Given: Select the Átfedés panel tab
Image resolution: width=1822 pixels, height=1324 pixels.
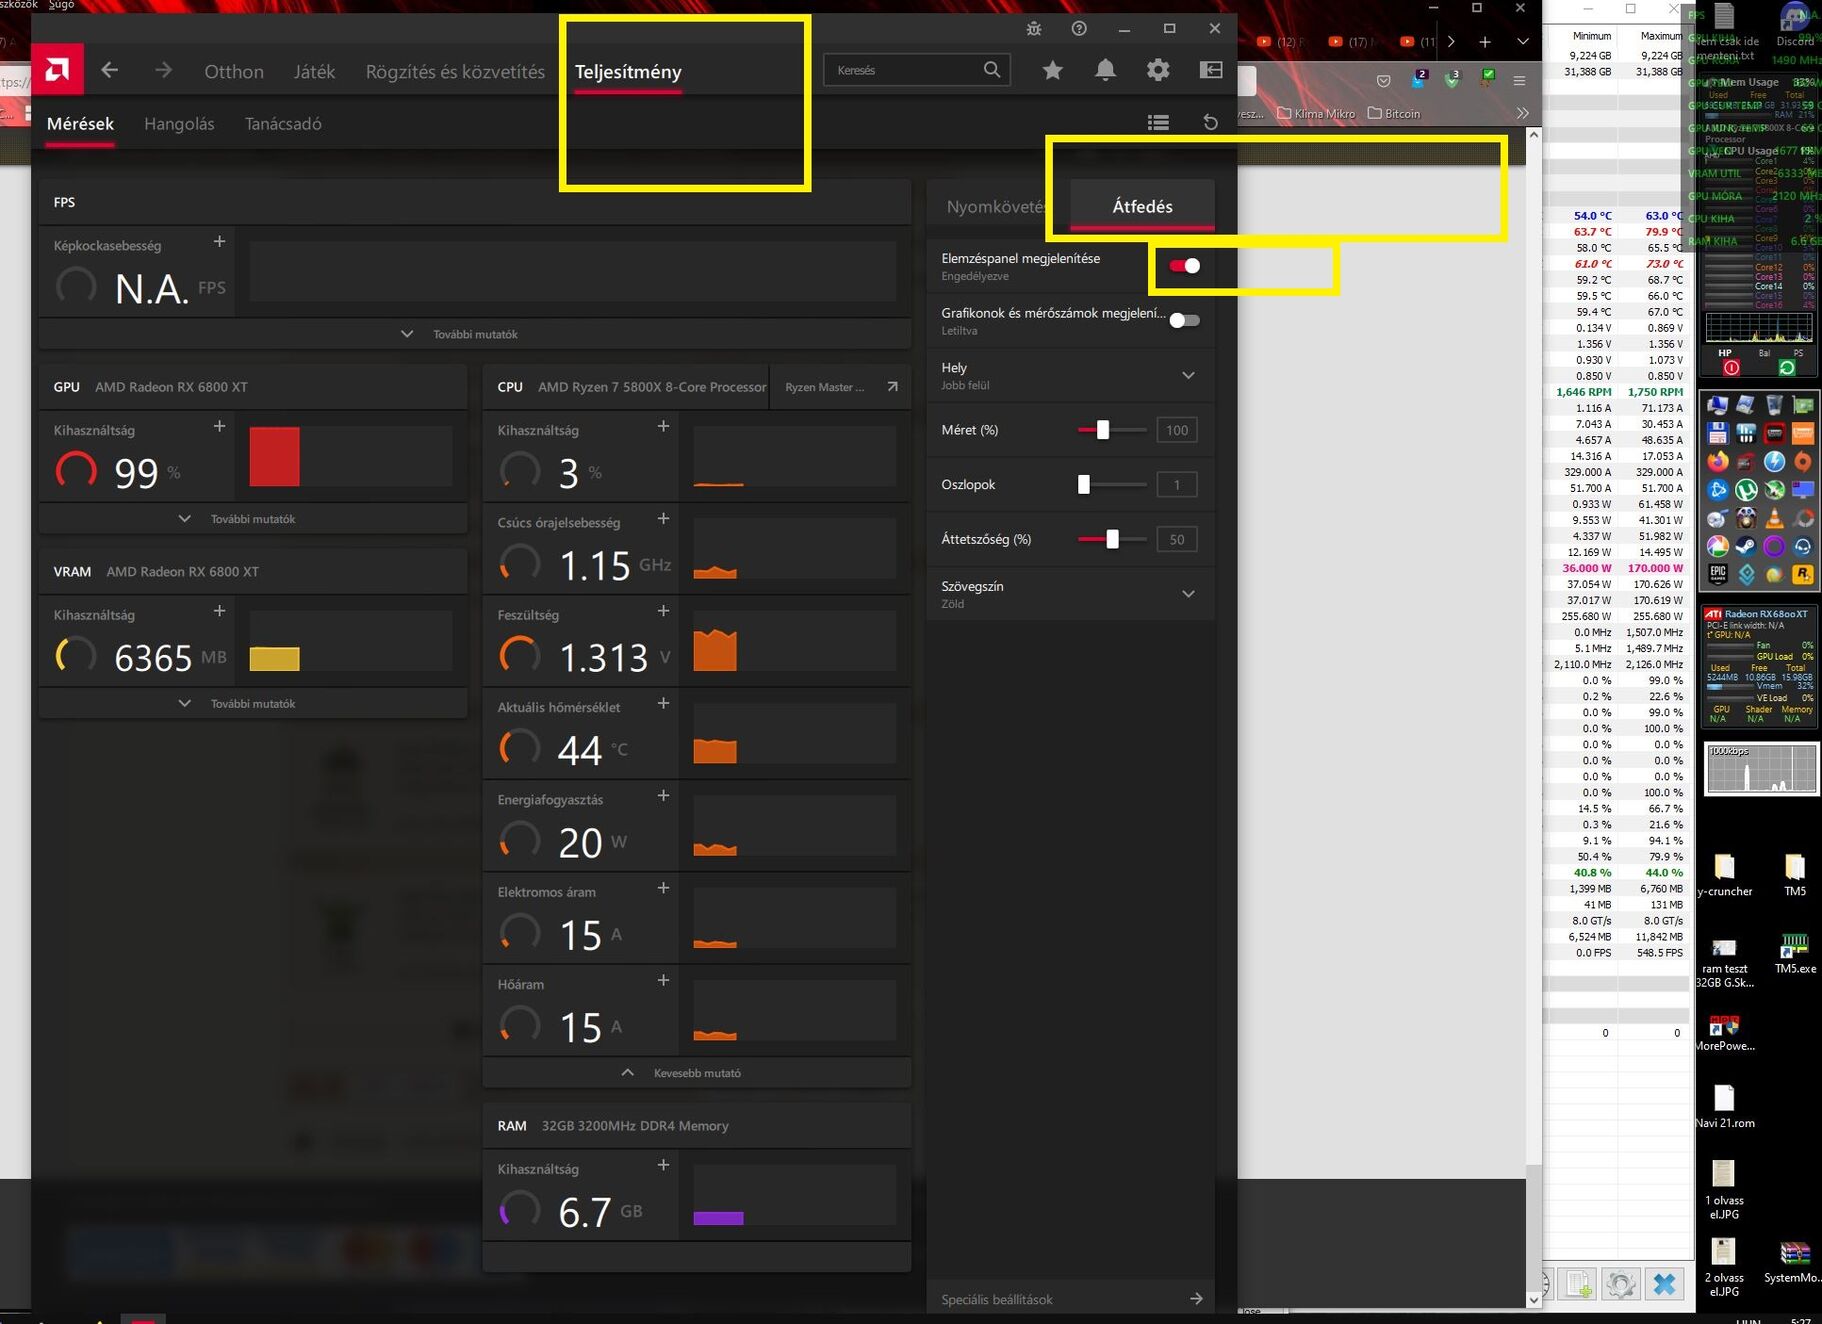Looking at the screenshot, I should pos(1142,206).
